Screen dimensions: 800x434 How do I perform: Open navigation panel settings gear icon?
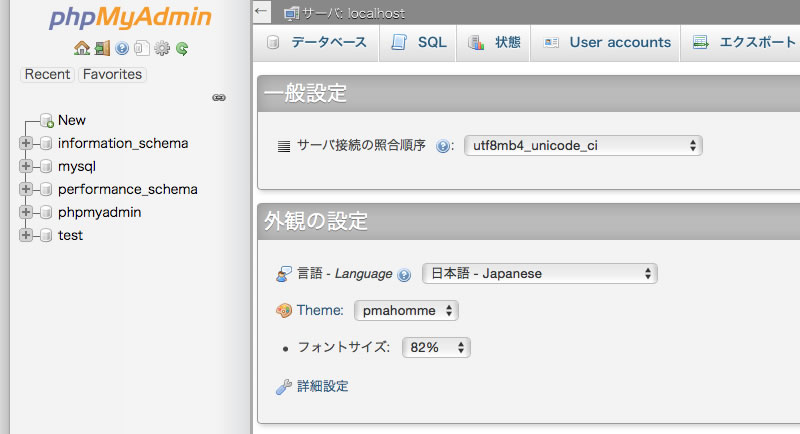pyautogui.click(x=162, y=48)
